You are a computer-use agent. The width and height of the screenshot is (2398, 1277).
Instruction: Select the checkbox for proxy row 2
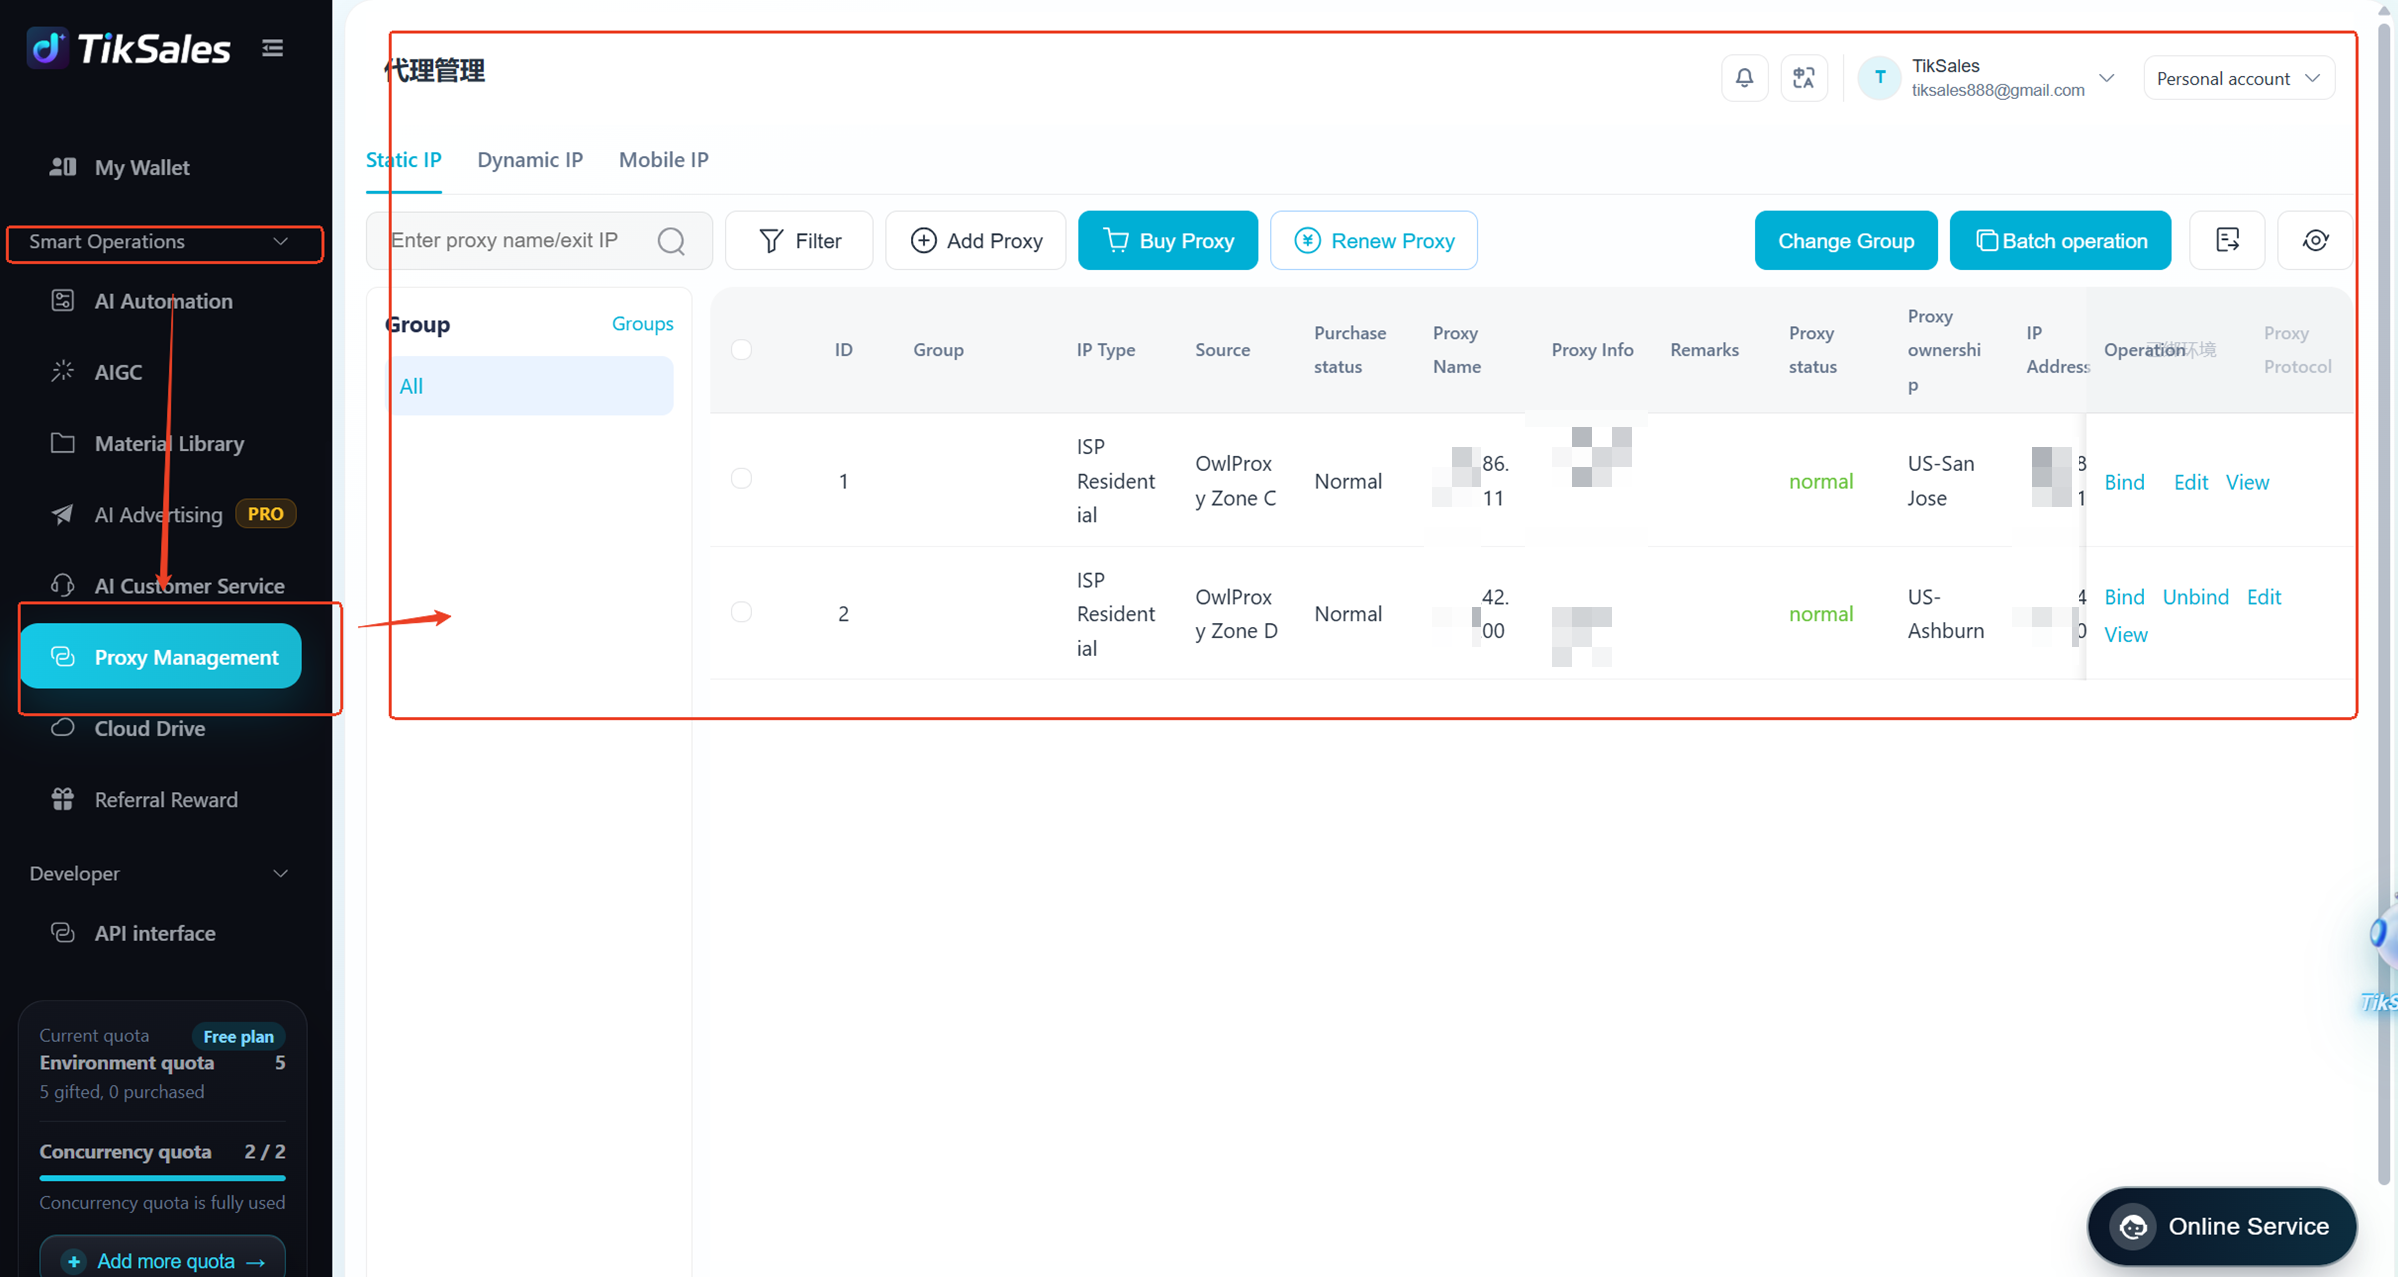[x=741, y=611]
